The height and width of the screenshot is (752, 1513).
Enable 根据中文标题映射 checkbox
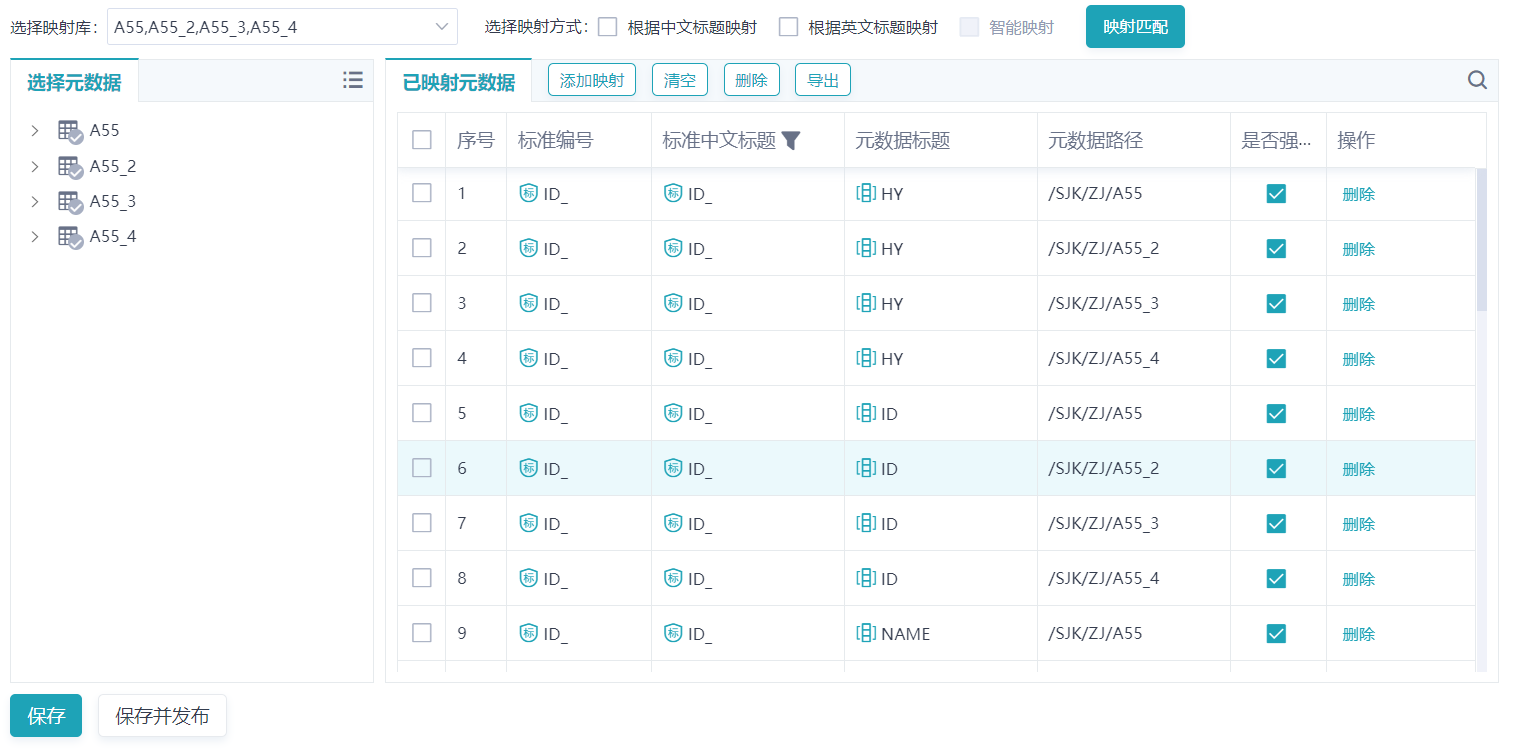607,27
